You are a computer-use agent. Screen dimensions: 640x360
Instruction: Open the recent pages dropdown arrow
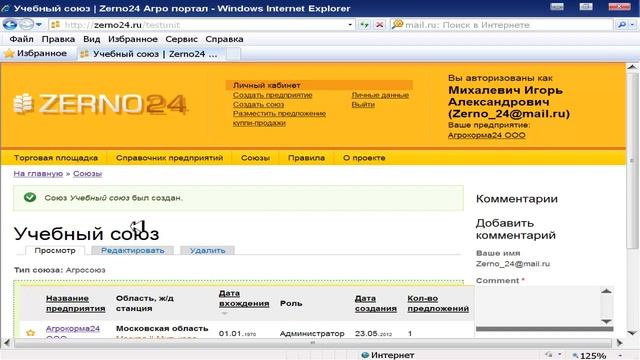[39, 25]
